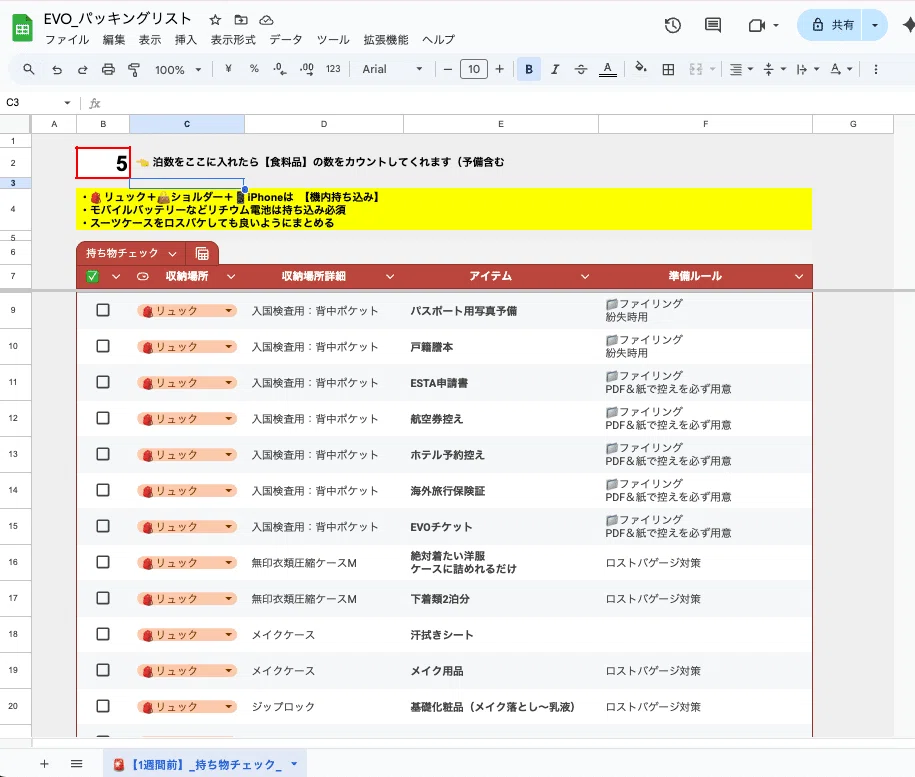
Task: Open the 編集 menu
Action: [114, 40]
